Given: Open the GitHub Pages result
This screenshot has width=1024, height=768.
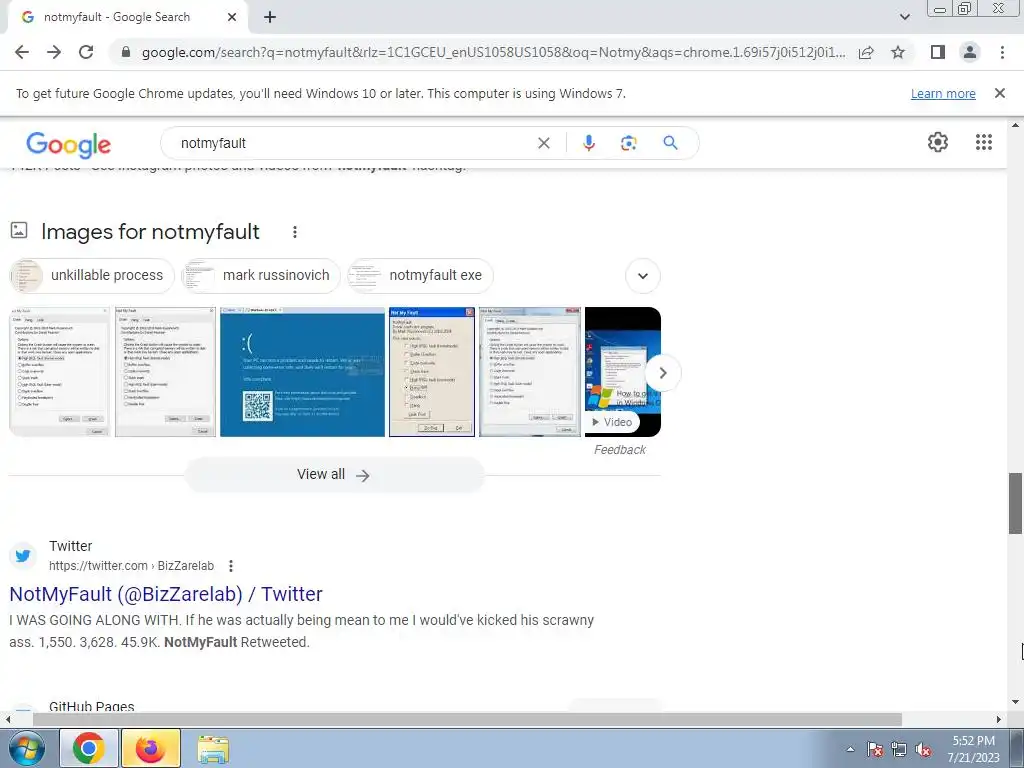Looking at the screenshot, I should (91, 706).
